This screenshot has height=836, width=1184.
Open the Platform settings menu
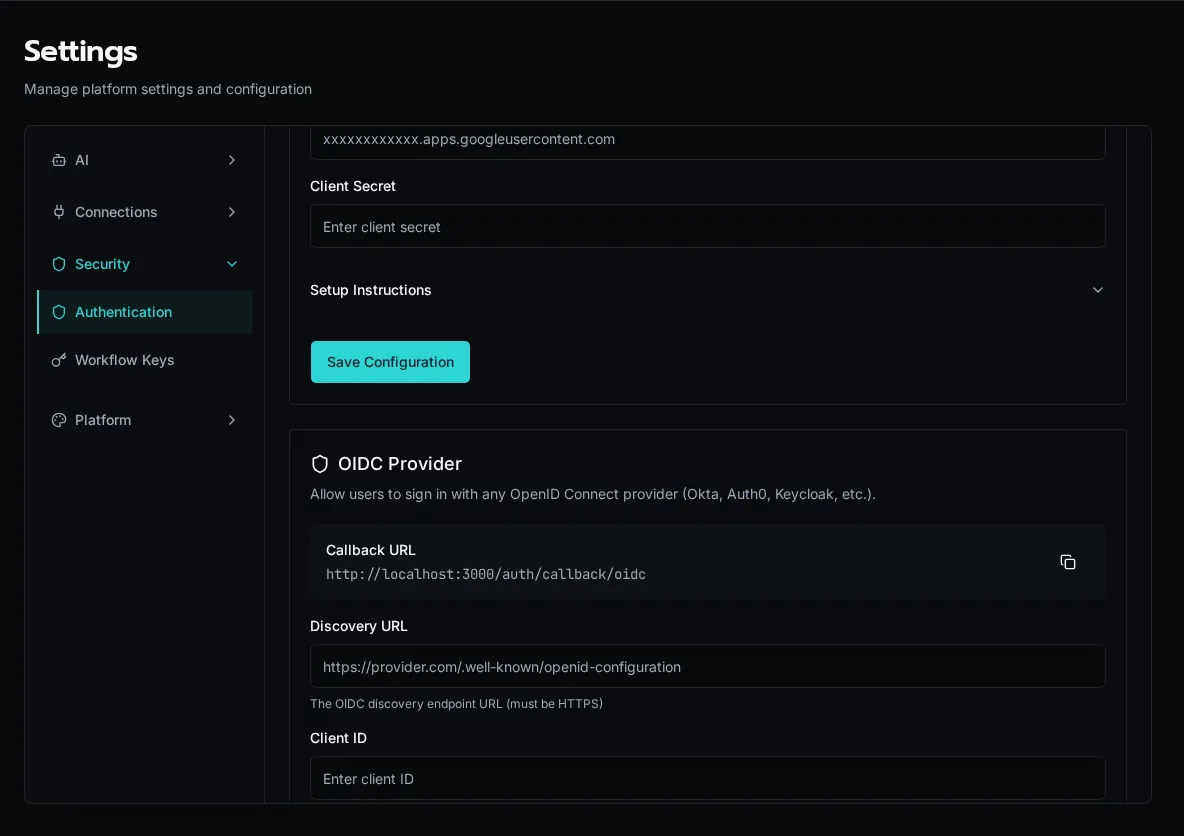(144, 420)
